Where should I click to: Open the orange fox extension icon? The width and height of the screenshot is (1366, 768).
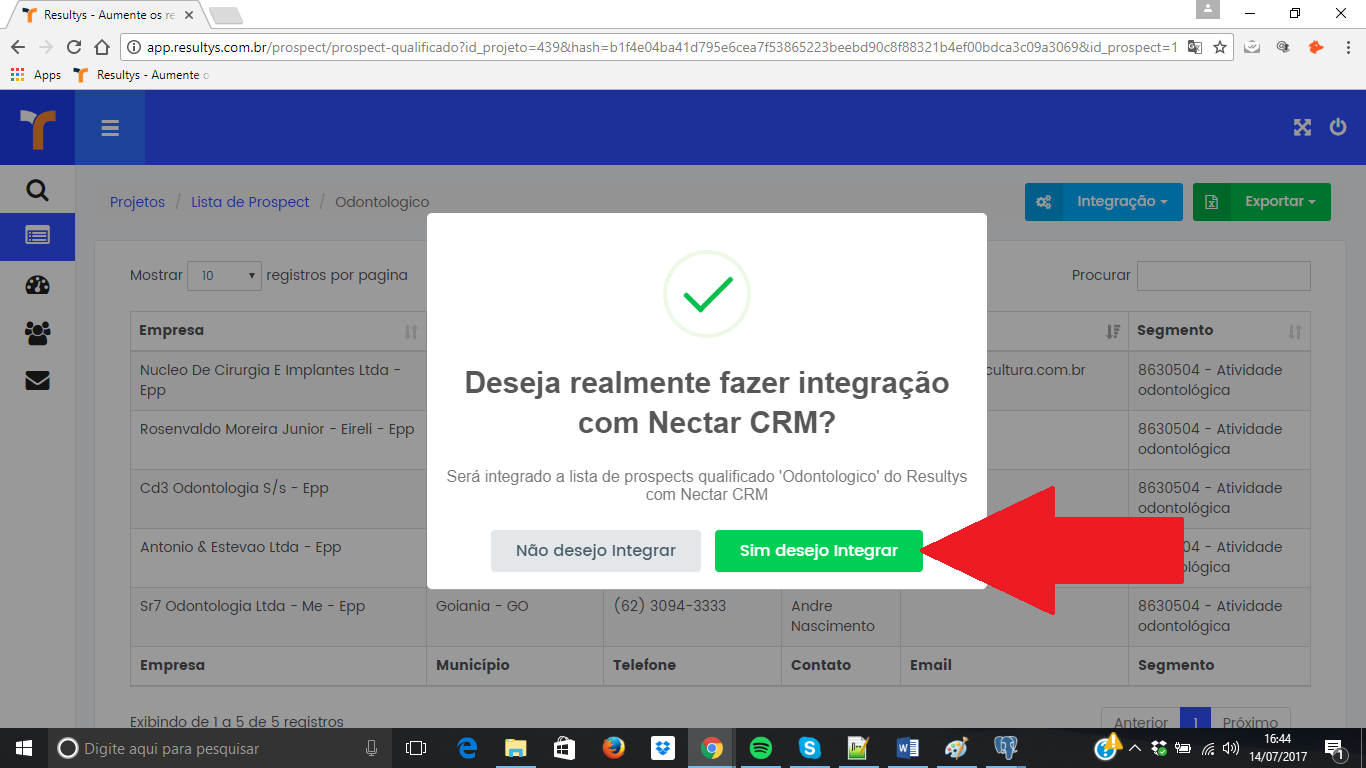coord(1315,47)
